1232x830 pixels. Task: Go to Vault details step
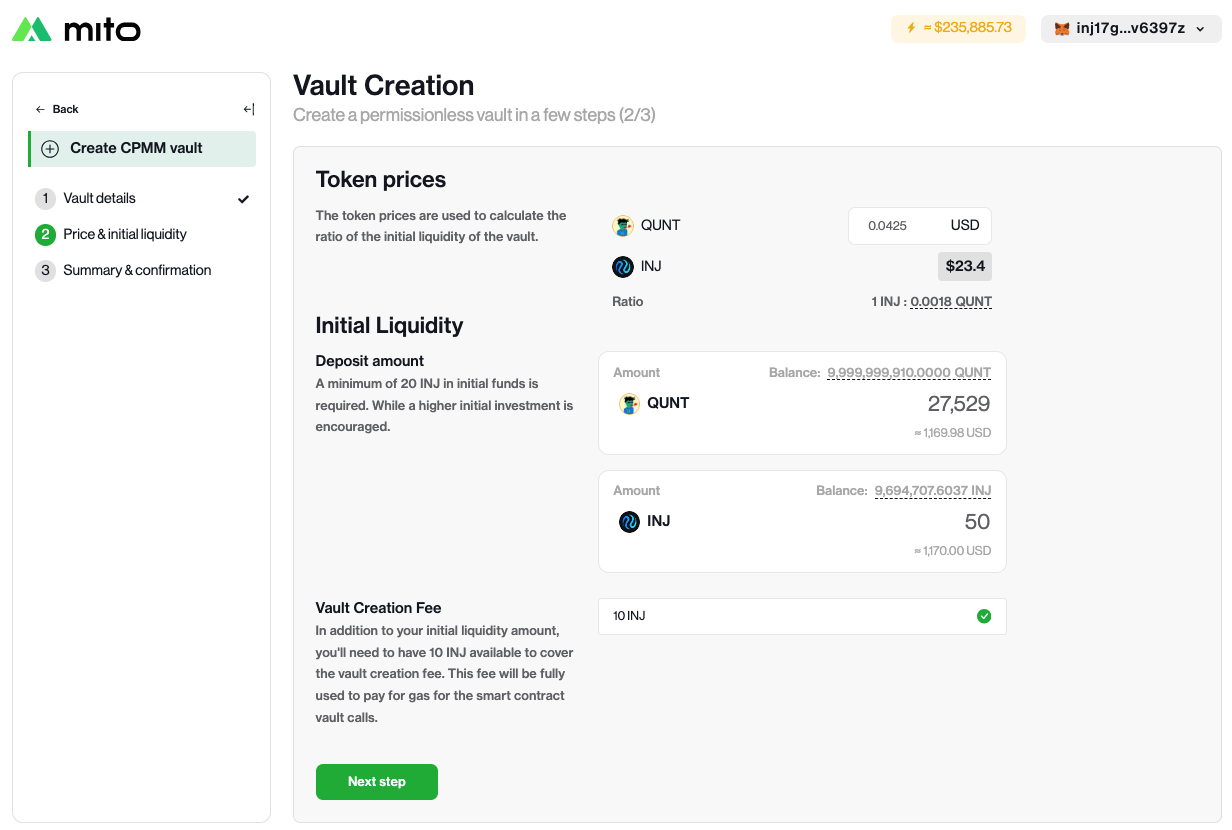point(99,198)
